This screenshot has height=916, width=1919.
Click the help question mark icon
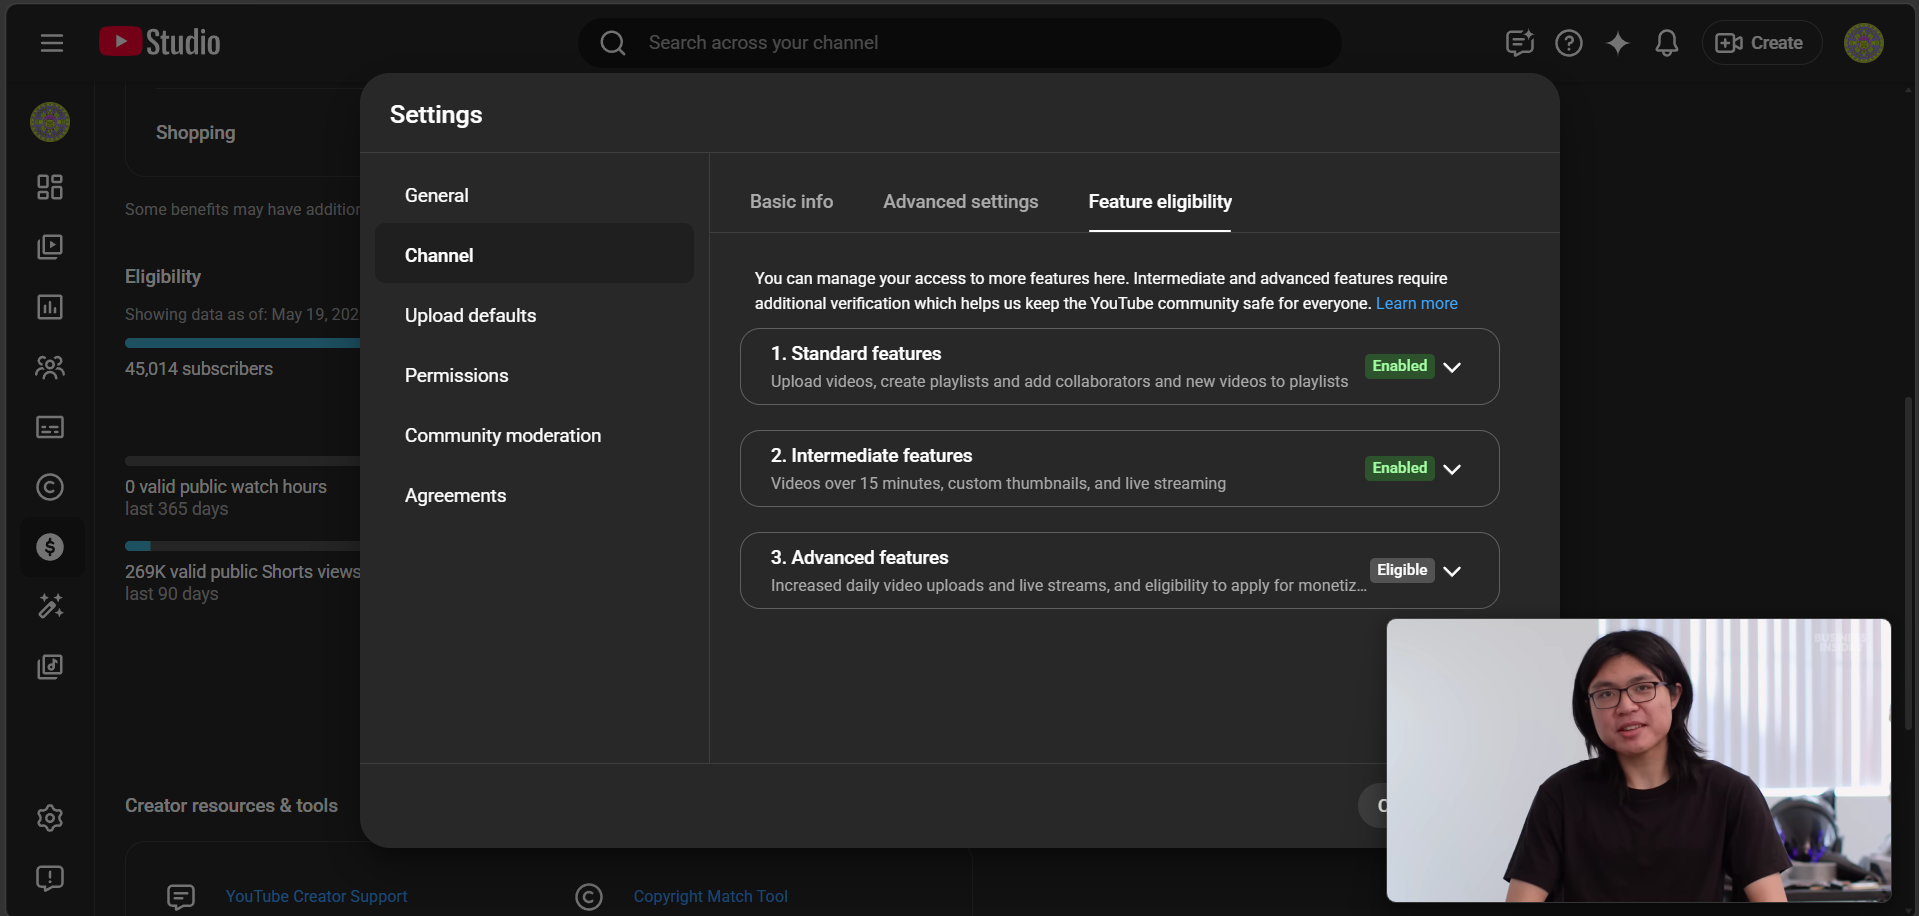click(1568, 43)
